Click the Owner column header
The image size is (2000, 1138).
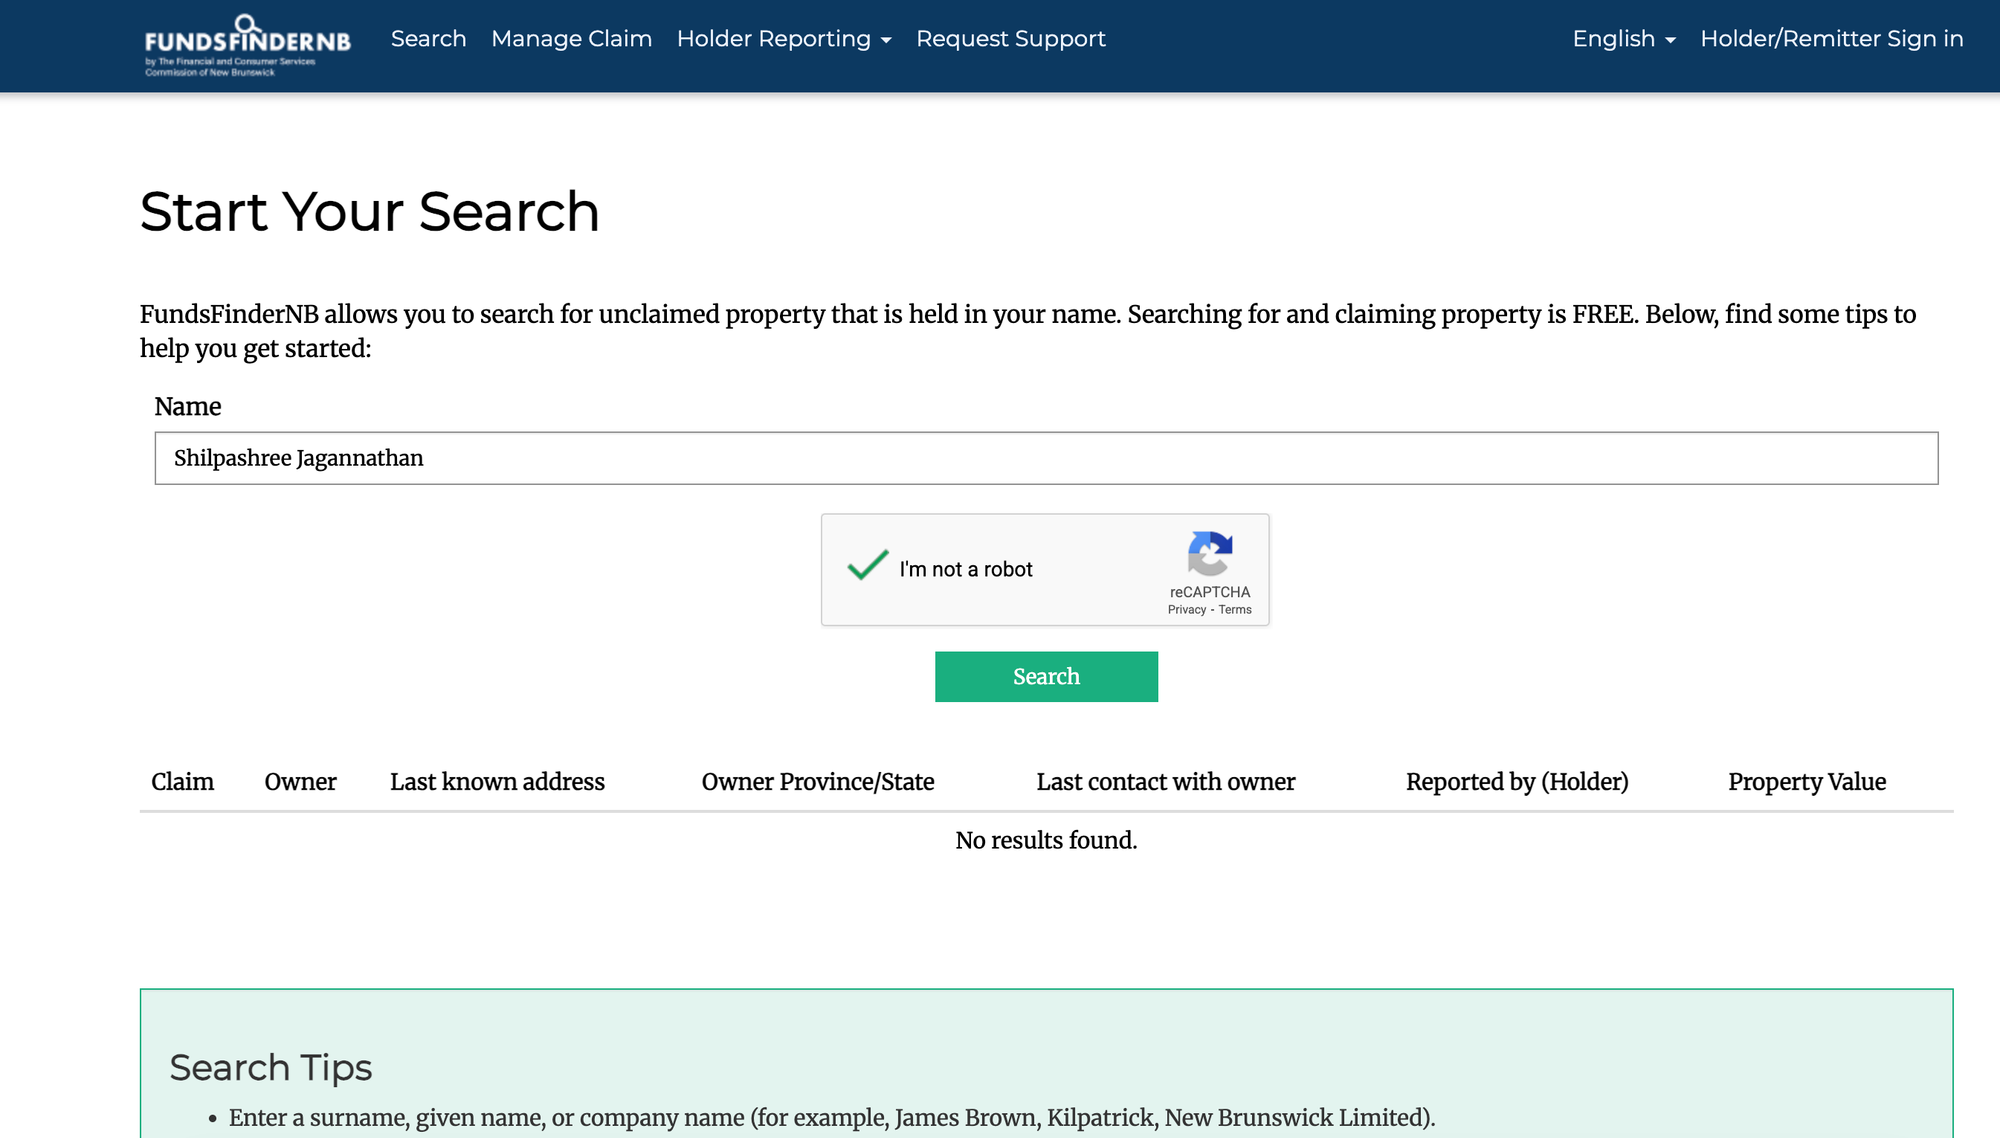pos(300,782)
